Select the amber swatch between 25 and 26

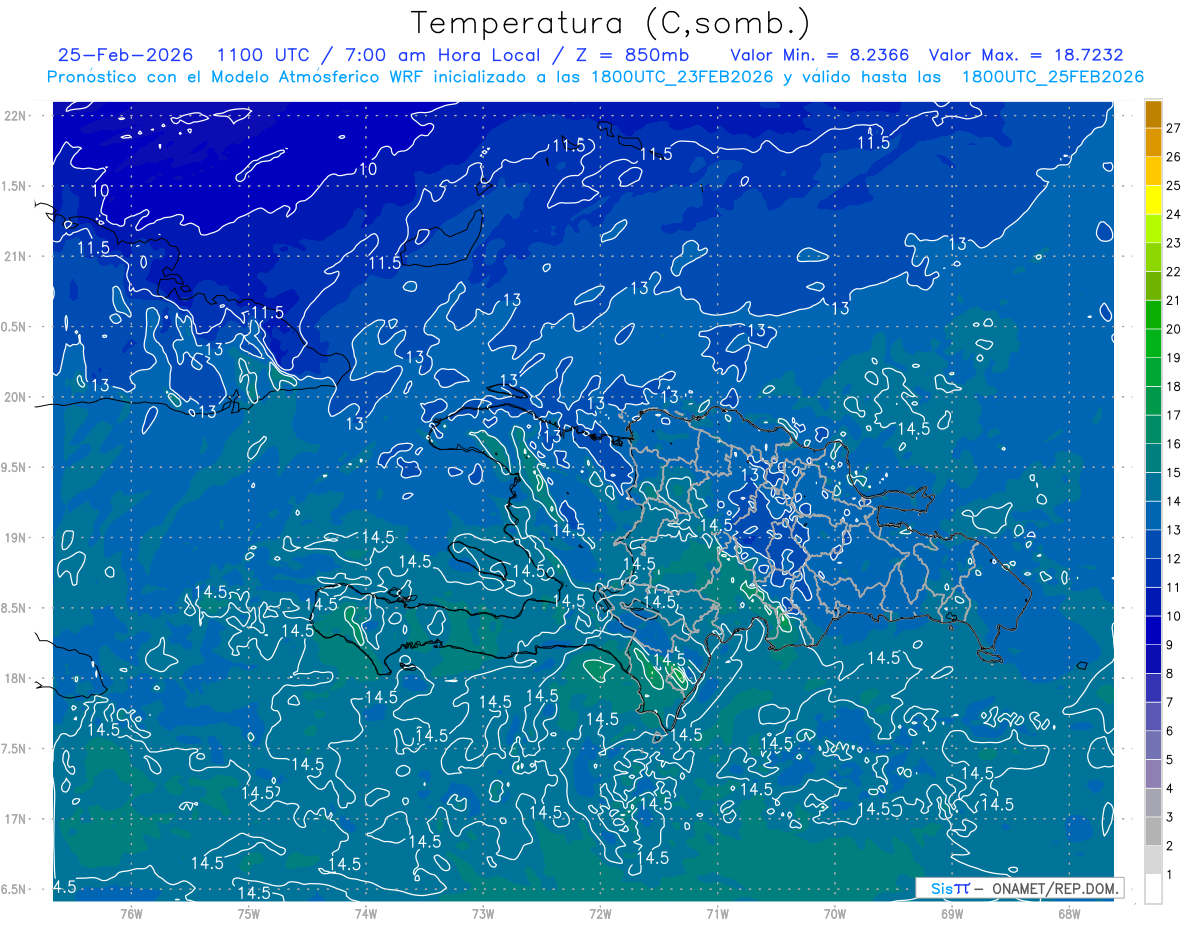pyautogui.click(x=1153, y=171)
